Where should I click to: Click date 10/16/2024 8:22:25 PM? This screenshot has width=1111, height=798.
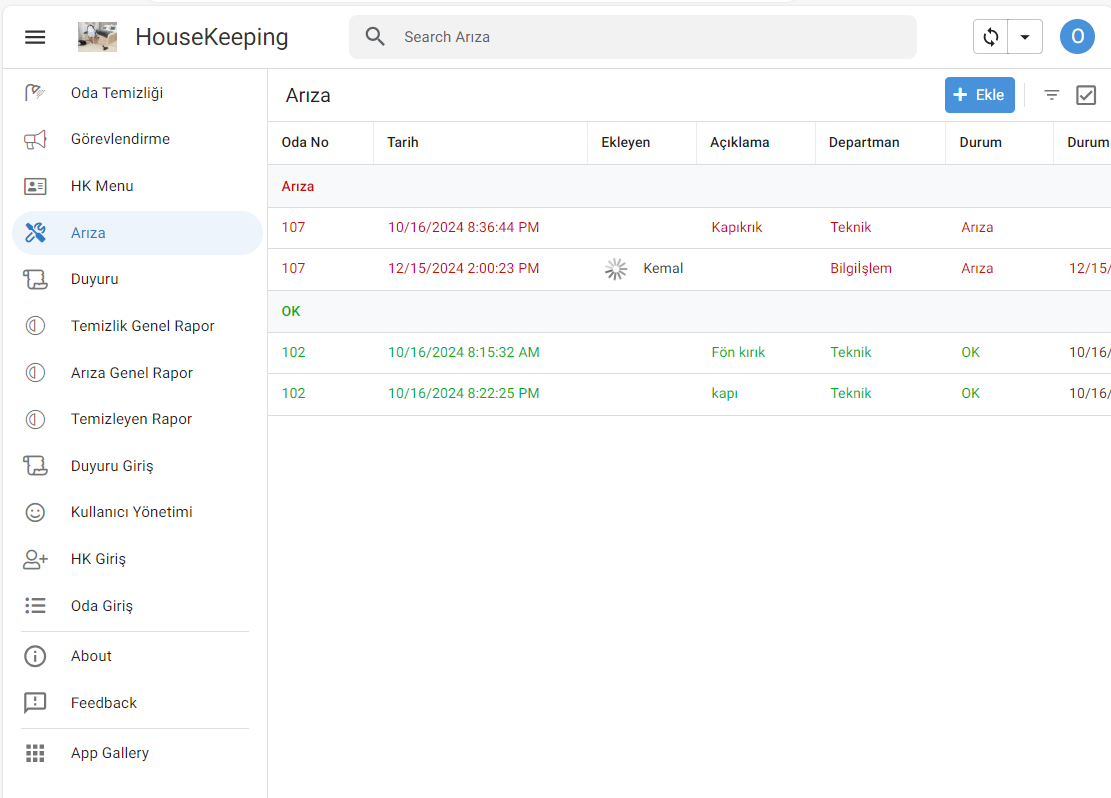click(463, 393)
